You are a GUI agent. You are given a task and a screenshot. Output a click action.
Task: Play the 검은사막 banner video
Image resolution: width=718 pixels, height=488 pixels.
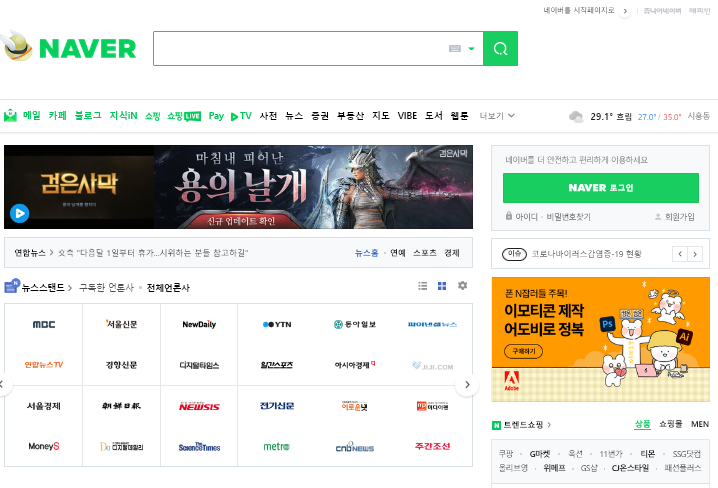point(20,213)
